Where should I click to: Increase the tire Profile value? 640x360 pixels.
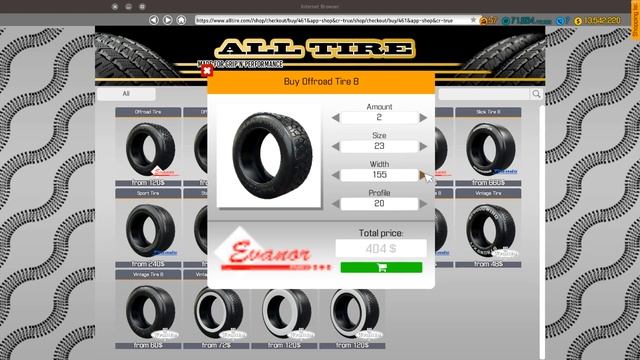pyautogui.click(x=423, y=204)
